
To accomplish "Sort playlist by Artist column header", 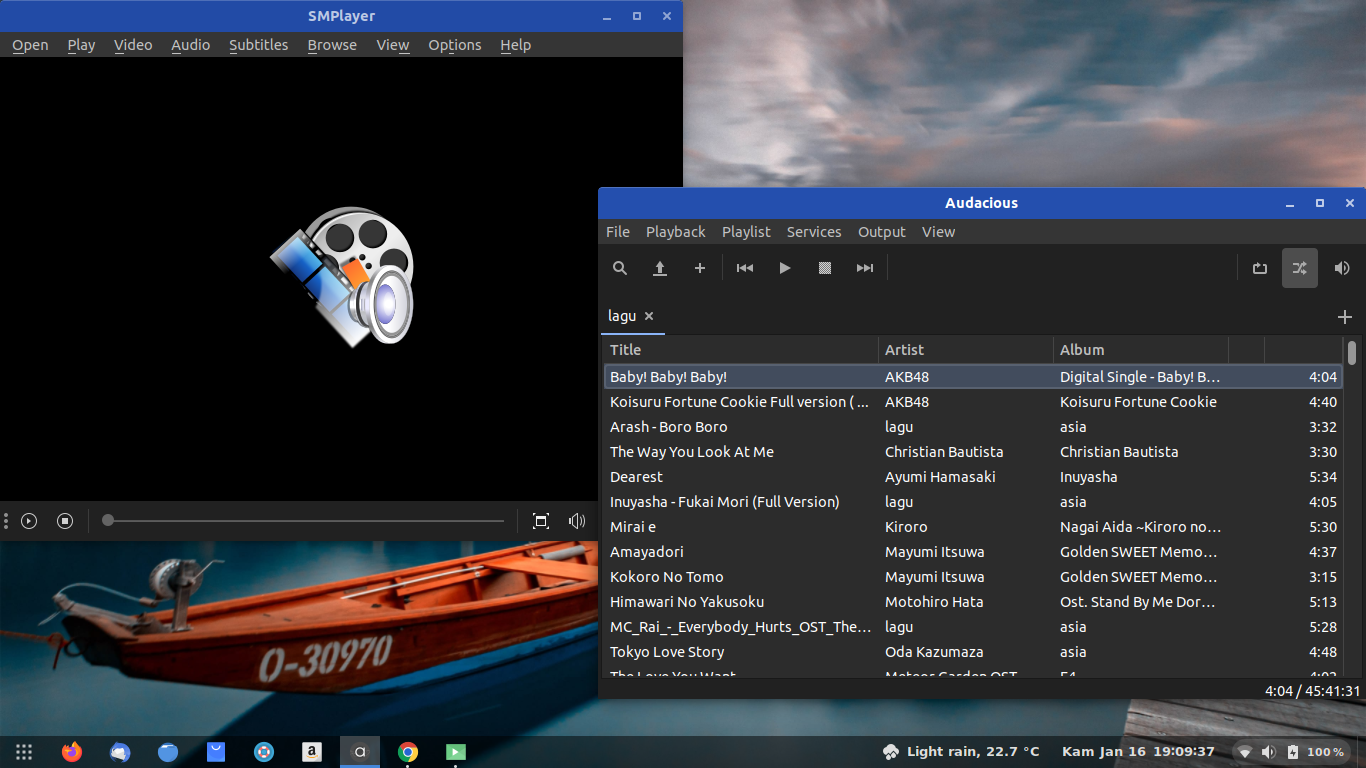I will pos(966,350).
